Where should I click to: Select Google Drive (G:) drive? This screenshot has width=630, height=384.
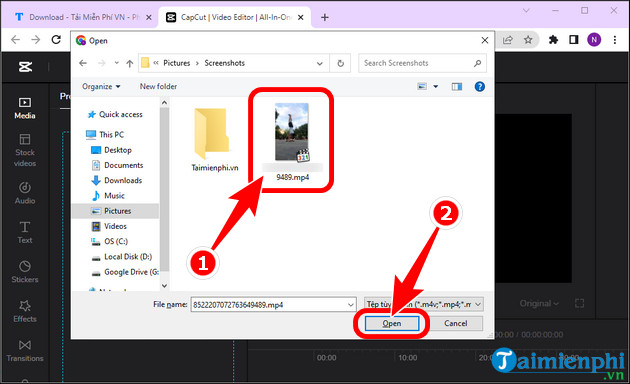[x=125, y=272]
